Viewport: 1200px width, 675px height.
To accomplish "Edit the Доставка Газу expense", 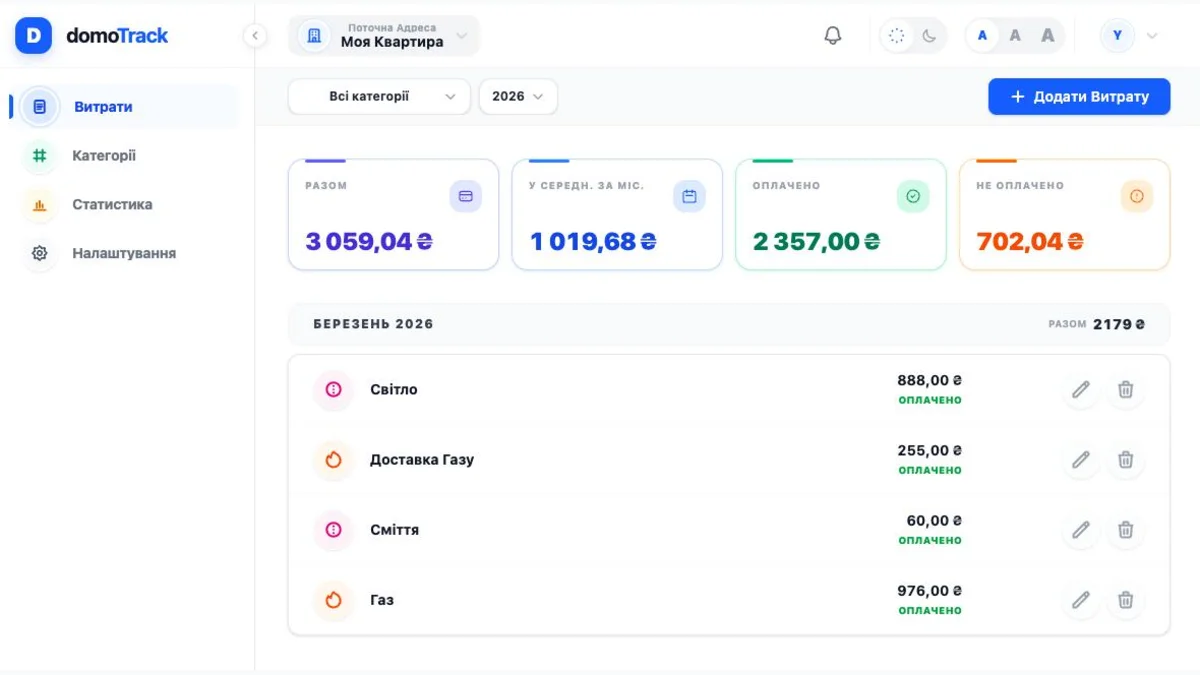I will [1081, 460].
